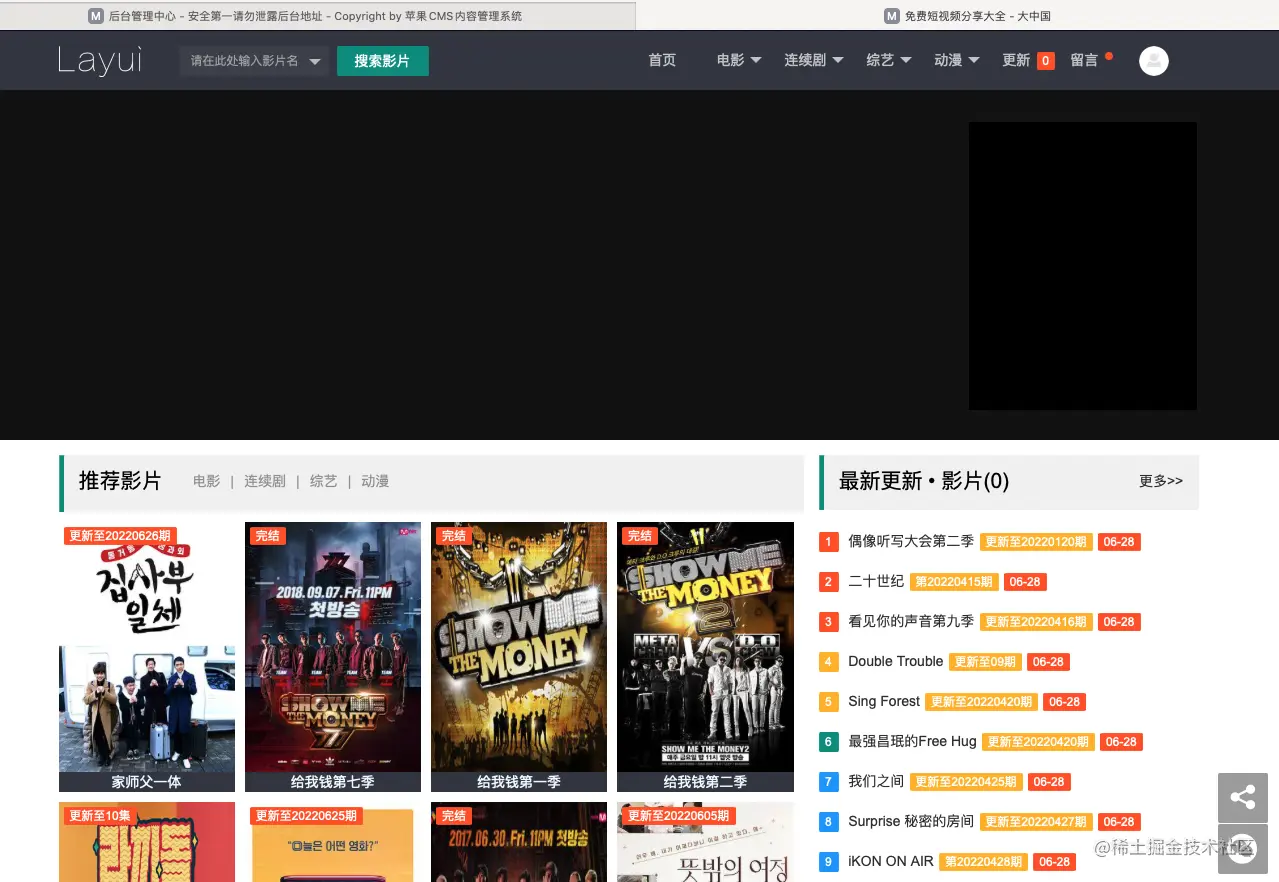Select 动漫 filter under 推荐影片
Screen dimensions: 1279x882
pos(375,481)
